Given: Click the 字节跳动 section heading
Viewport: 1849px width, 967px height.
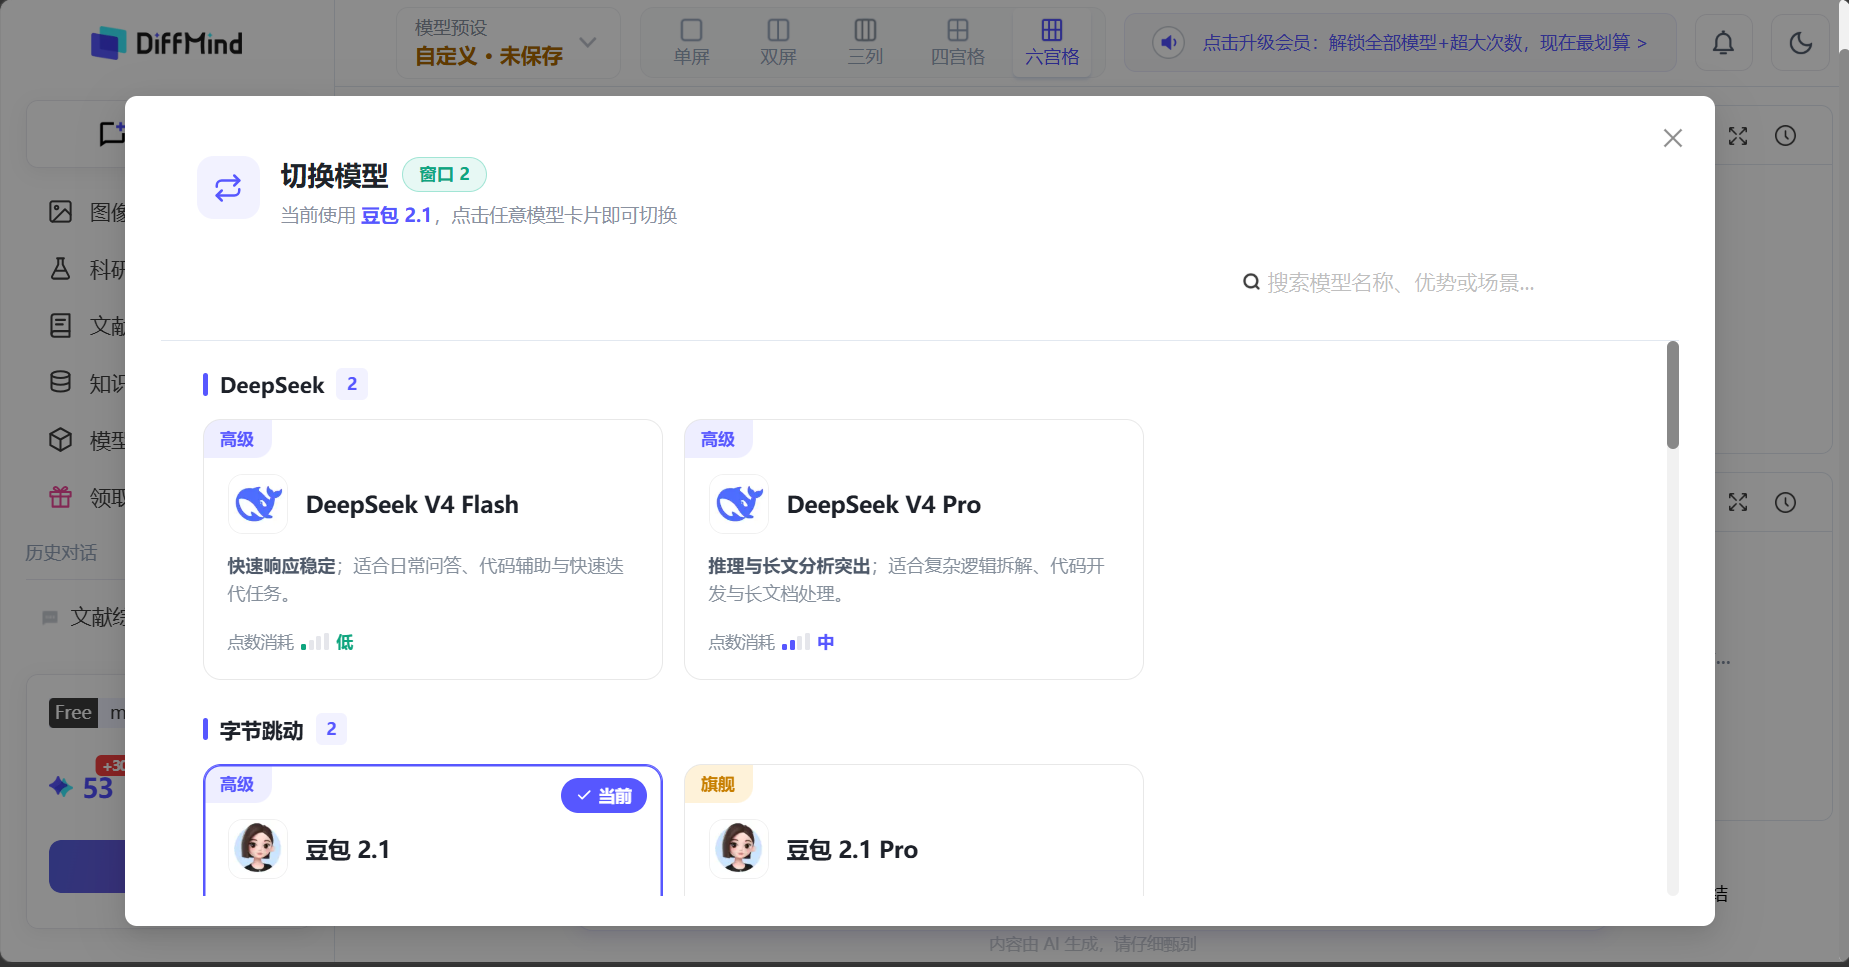Looking at the screenshot, I should pos(261,730).
